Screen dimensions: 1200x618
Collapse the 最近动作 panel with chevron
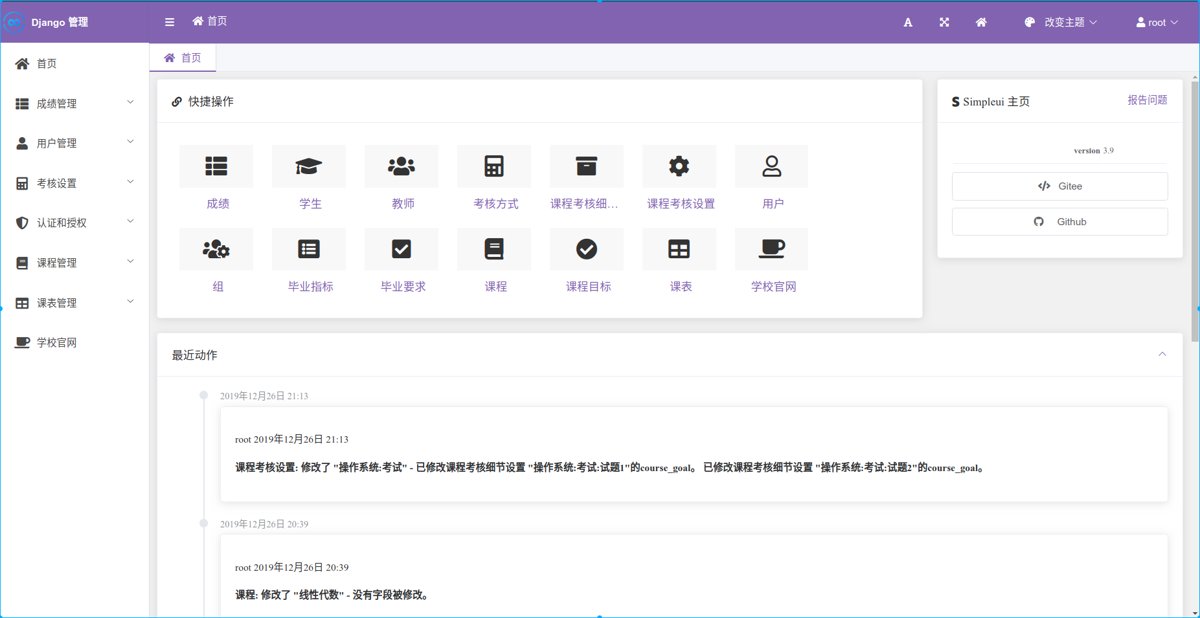point(1162,354)
